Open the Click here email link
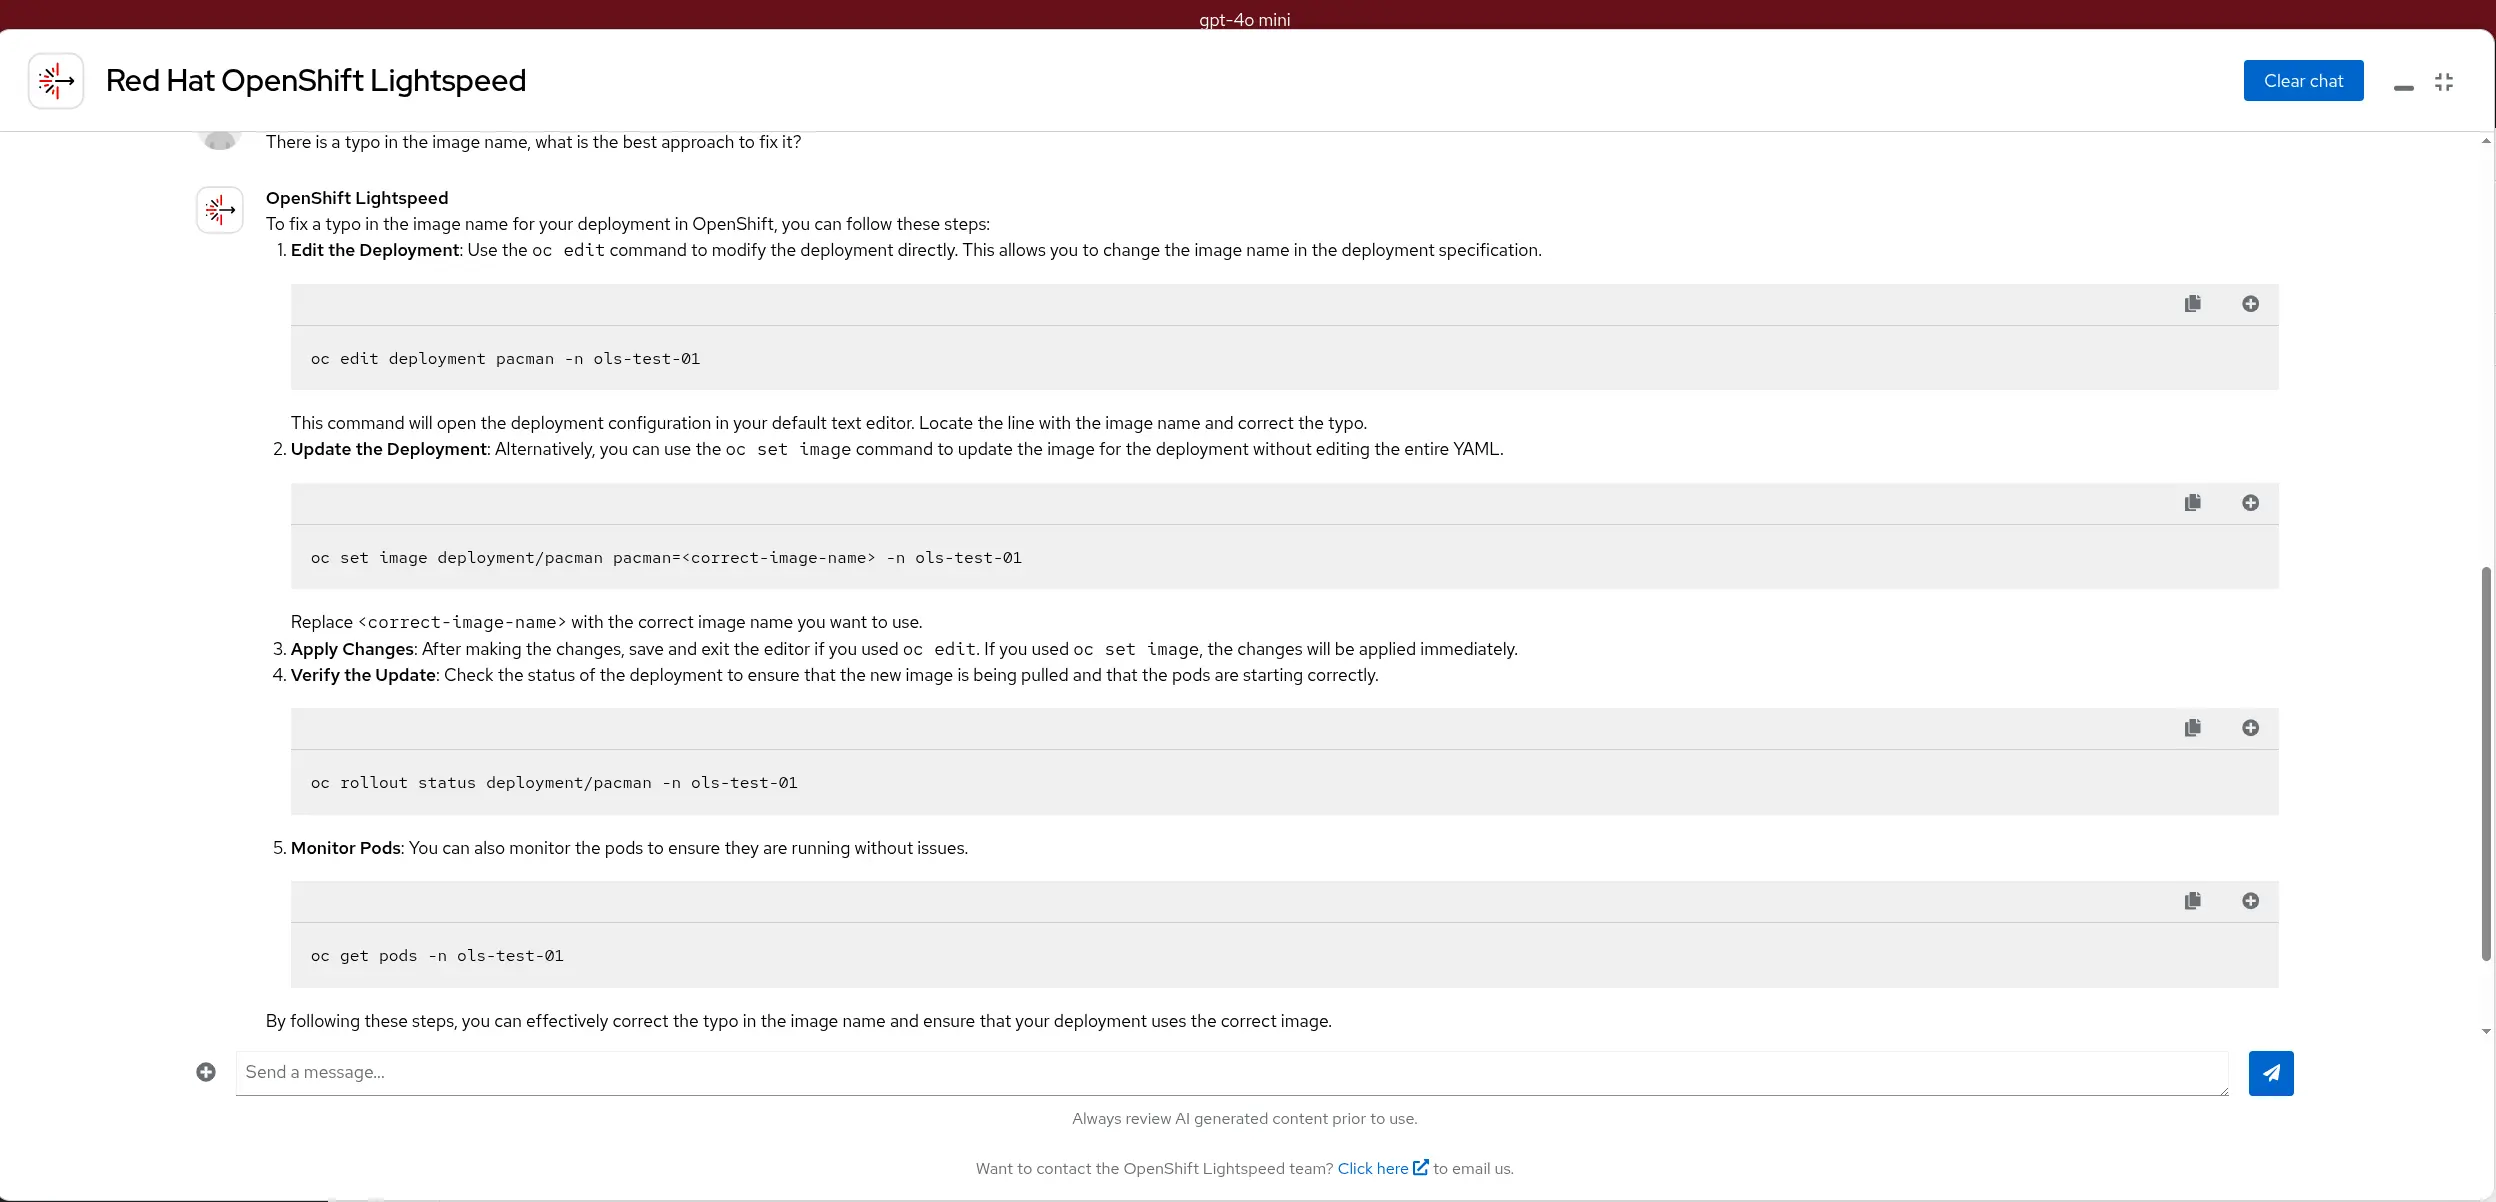 pyautogui.click(x=1383, y=1168)
